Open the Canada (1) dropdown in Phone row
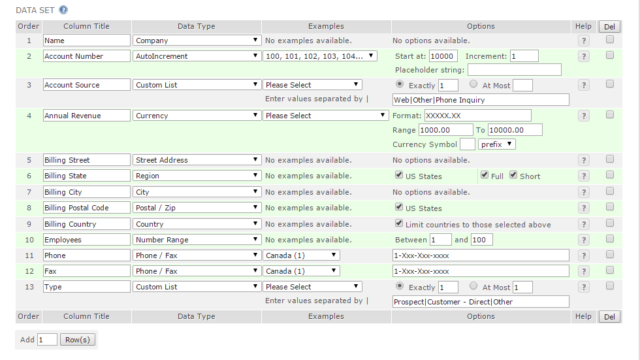The width and height of the screenshot is (640, 360). (301, 256)
